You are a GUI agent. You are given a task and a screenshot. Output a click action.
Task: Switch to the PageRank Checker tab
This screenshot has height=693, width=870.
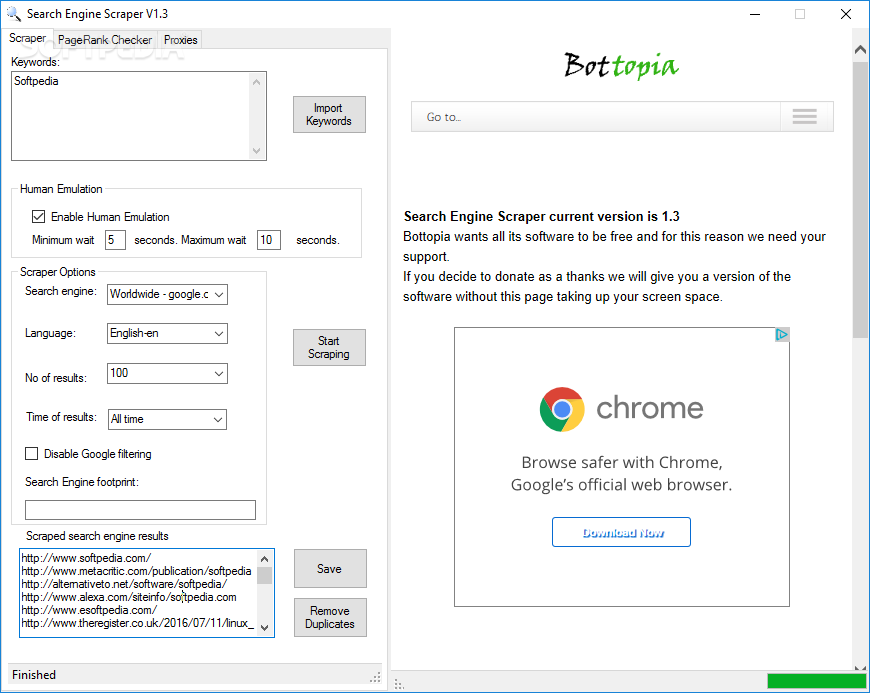105,40
